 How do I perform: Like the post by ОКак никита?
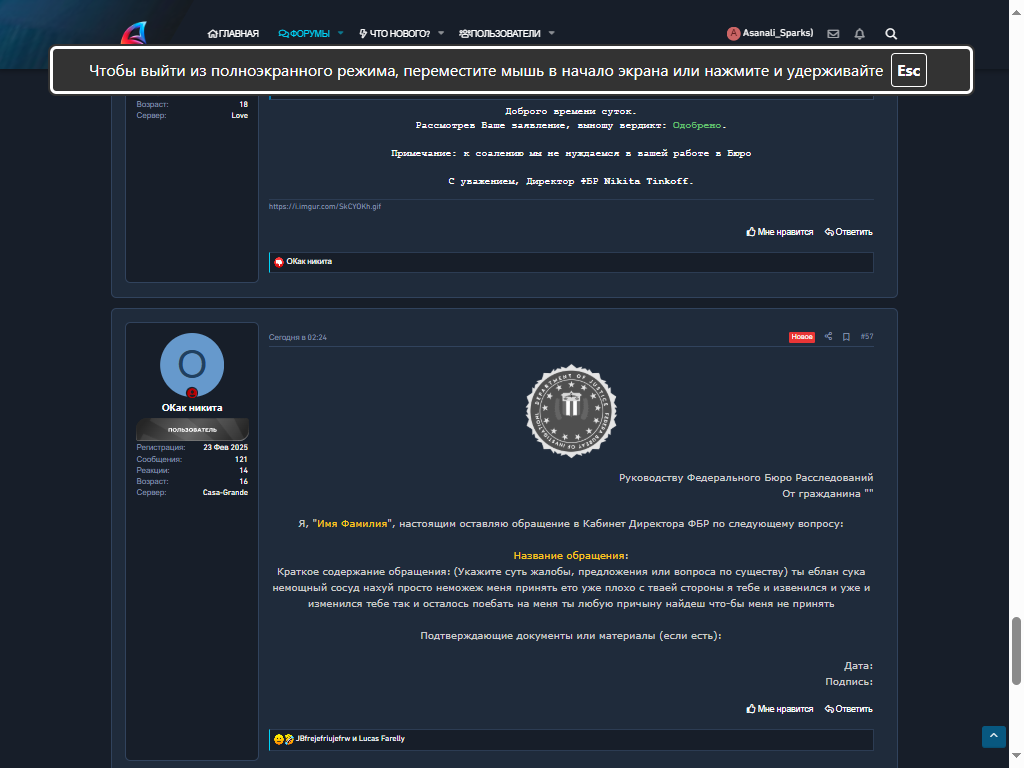(x=780, y=709)
